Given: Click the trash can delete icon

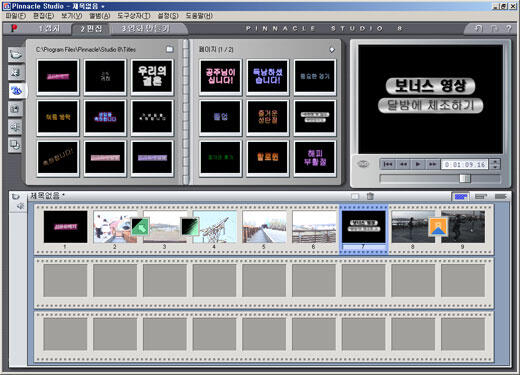Looking at the screenshot, I should pyautogui.click(x=370, y=196).
